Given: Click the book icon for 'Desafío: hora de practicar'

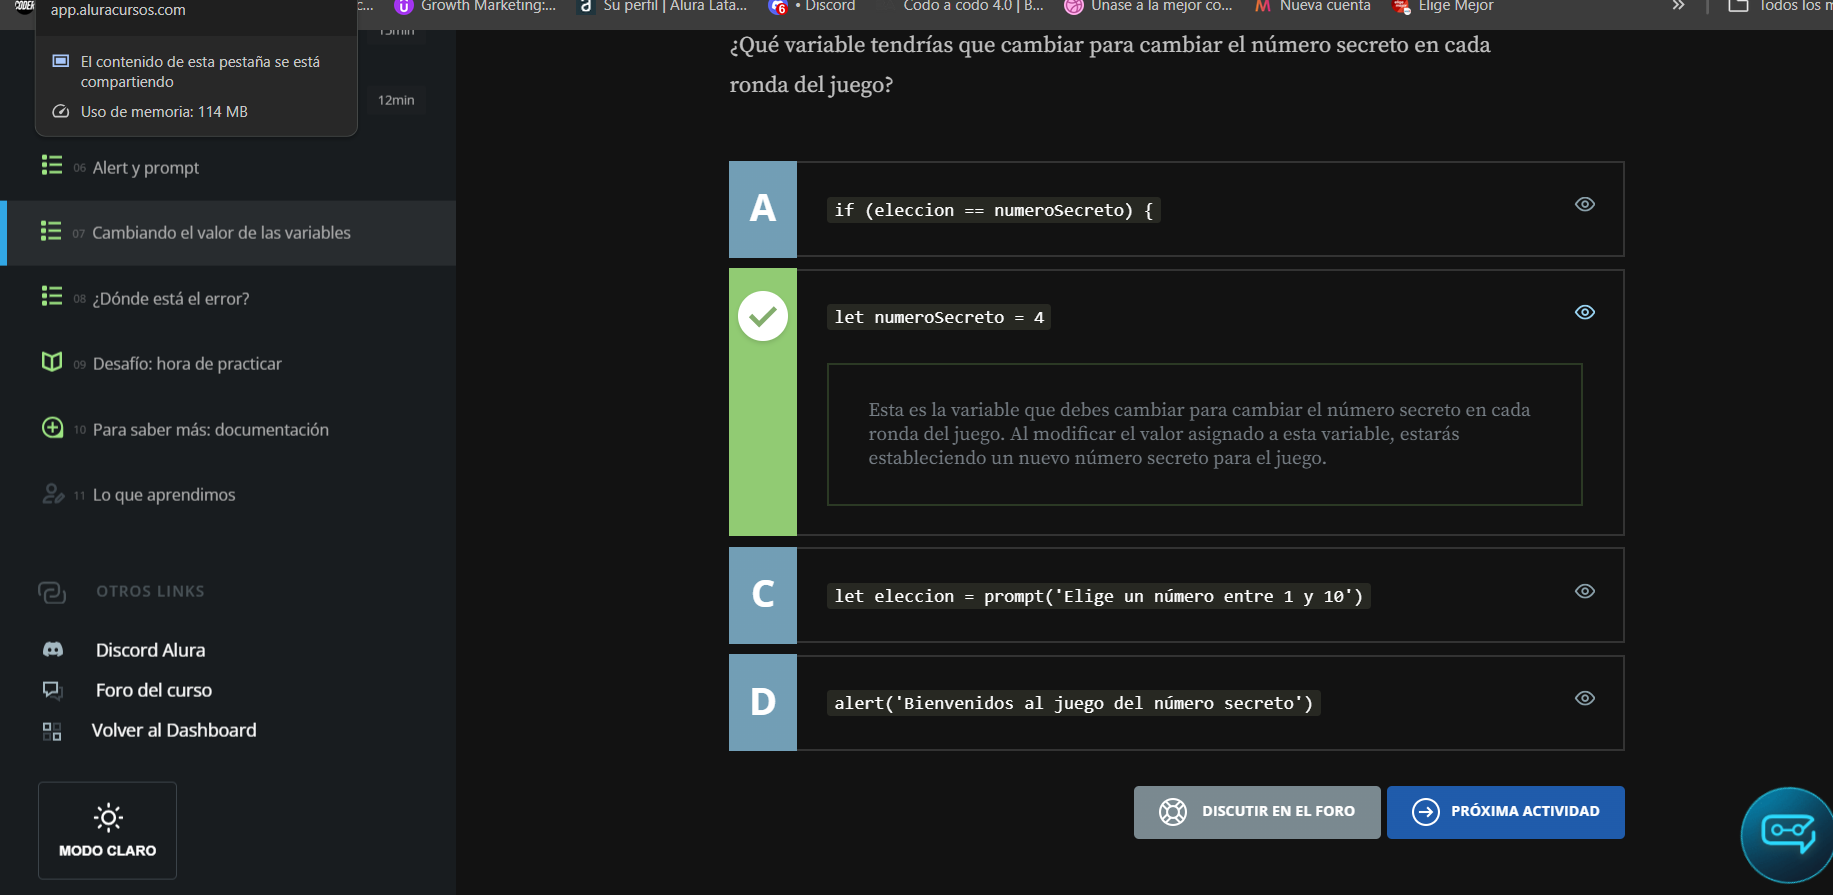Looking at the screenshot, I should click(52, 361).
